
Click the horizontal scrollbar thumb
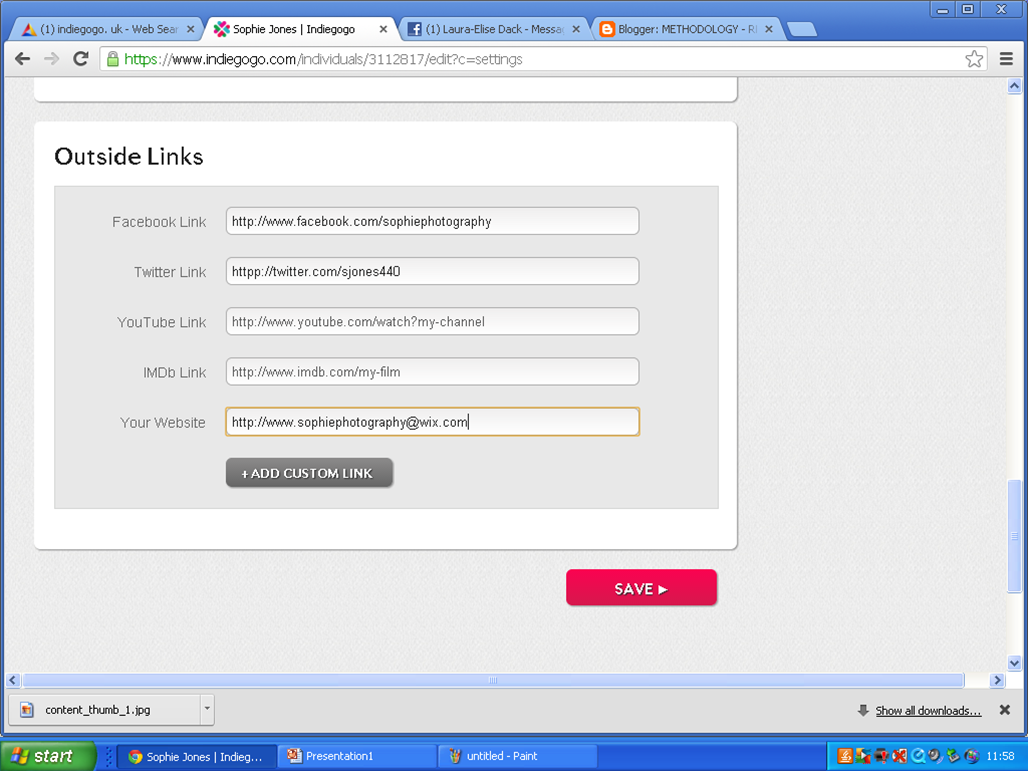coord(493,680)
